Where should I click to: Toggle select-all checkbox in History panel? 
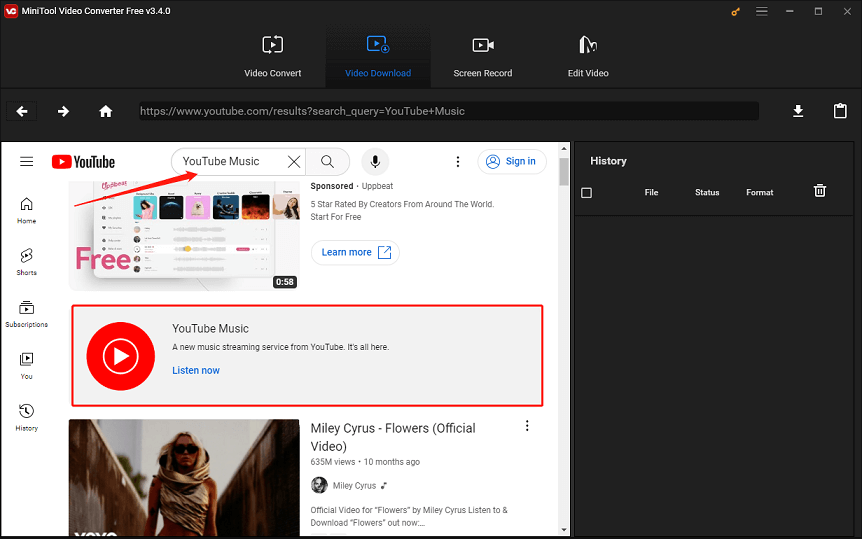click(x=587, y=193)
